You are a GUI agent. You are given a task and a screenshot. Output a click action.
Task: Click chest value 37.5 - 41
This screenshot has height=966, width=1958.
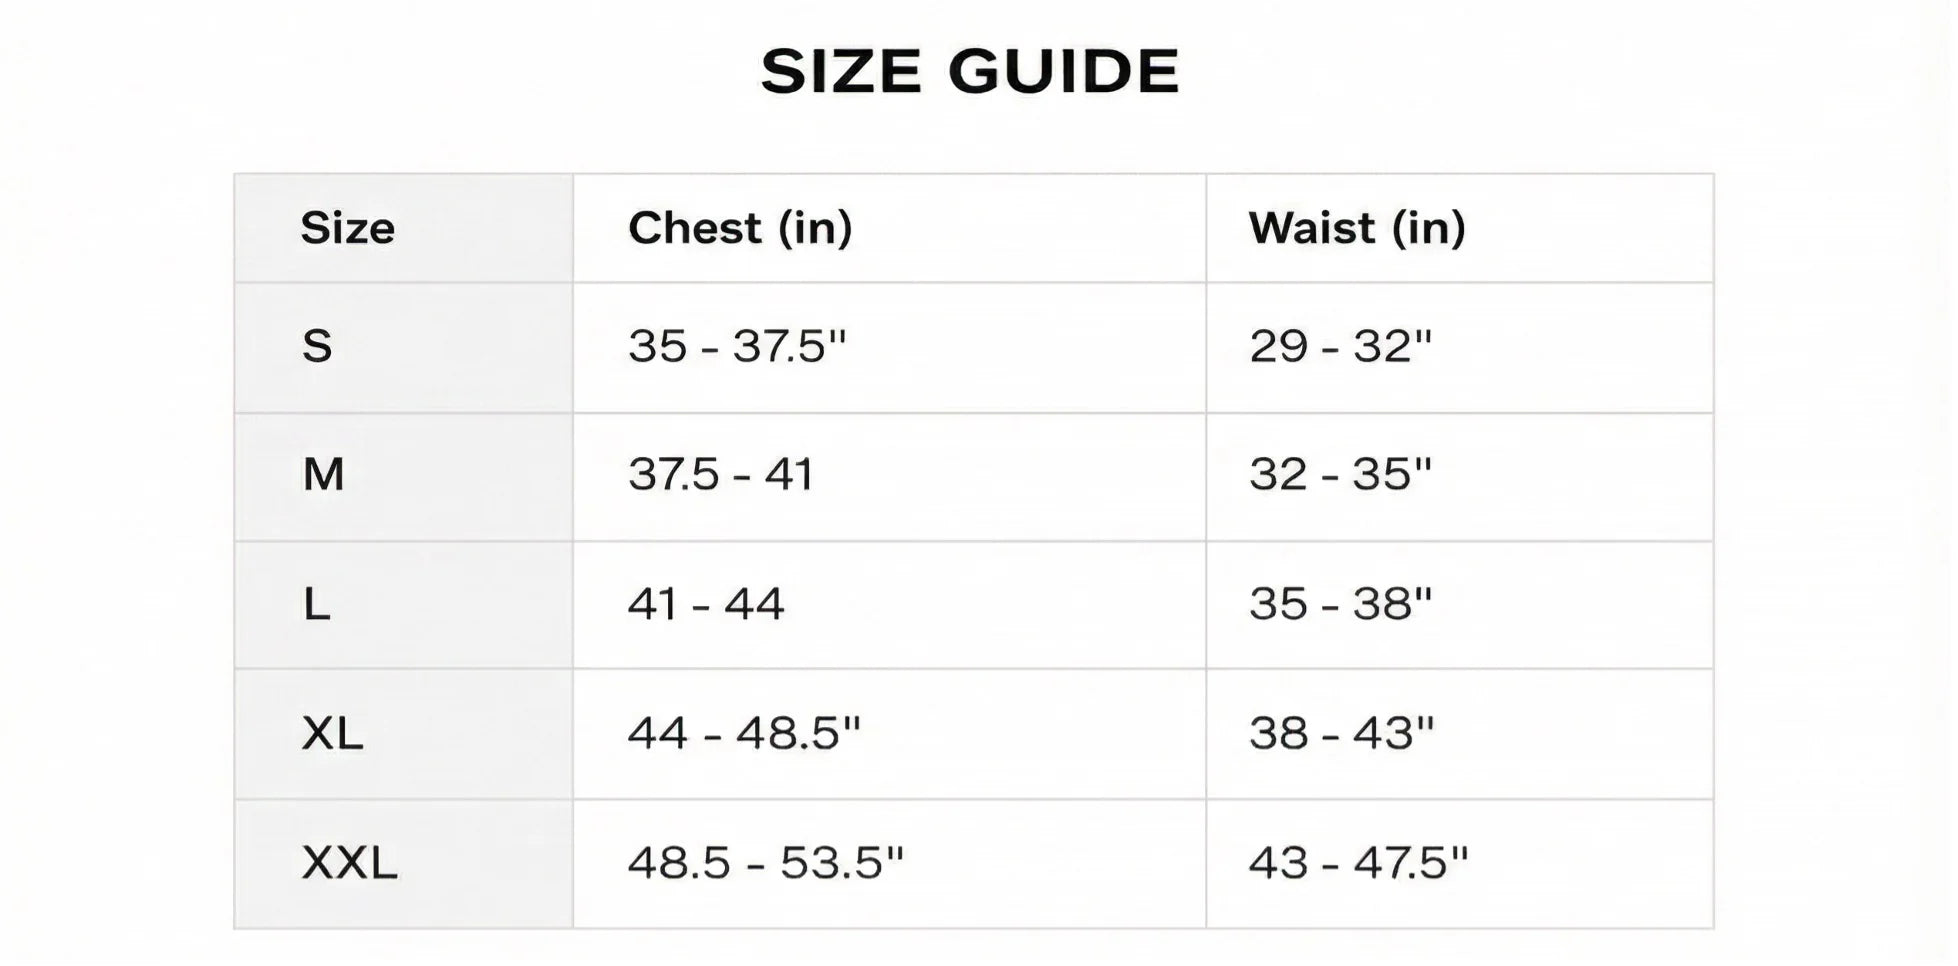720,474
